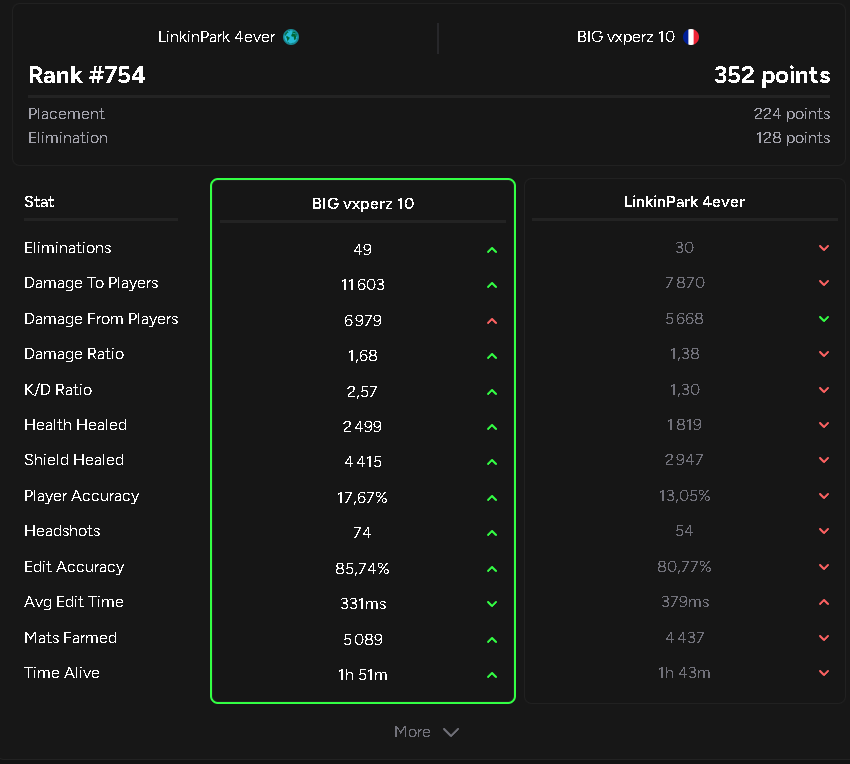Screen dimensions: 850x764
Task: Click red down arrow beside 7 870 damage
Action: 824,283
